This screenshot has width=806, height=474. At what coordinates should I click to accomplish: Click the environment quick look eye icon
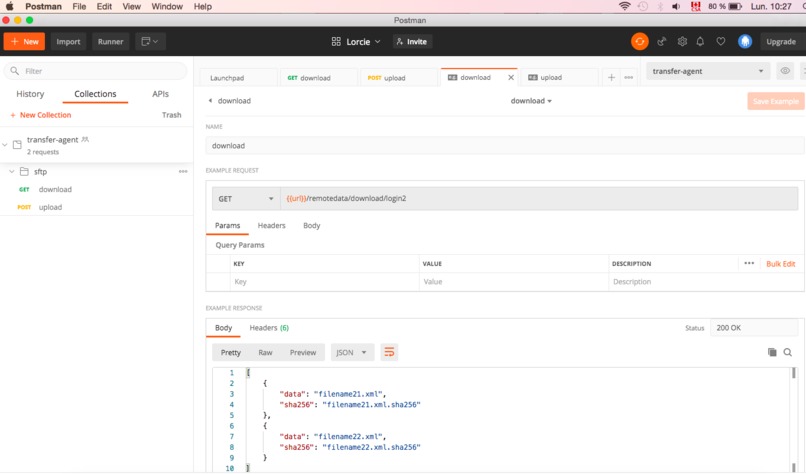[785, 71]
